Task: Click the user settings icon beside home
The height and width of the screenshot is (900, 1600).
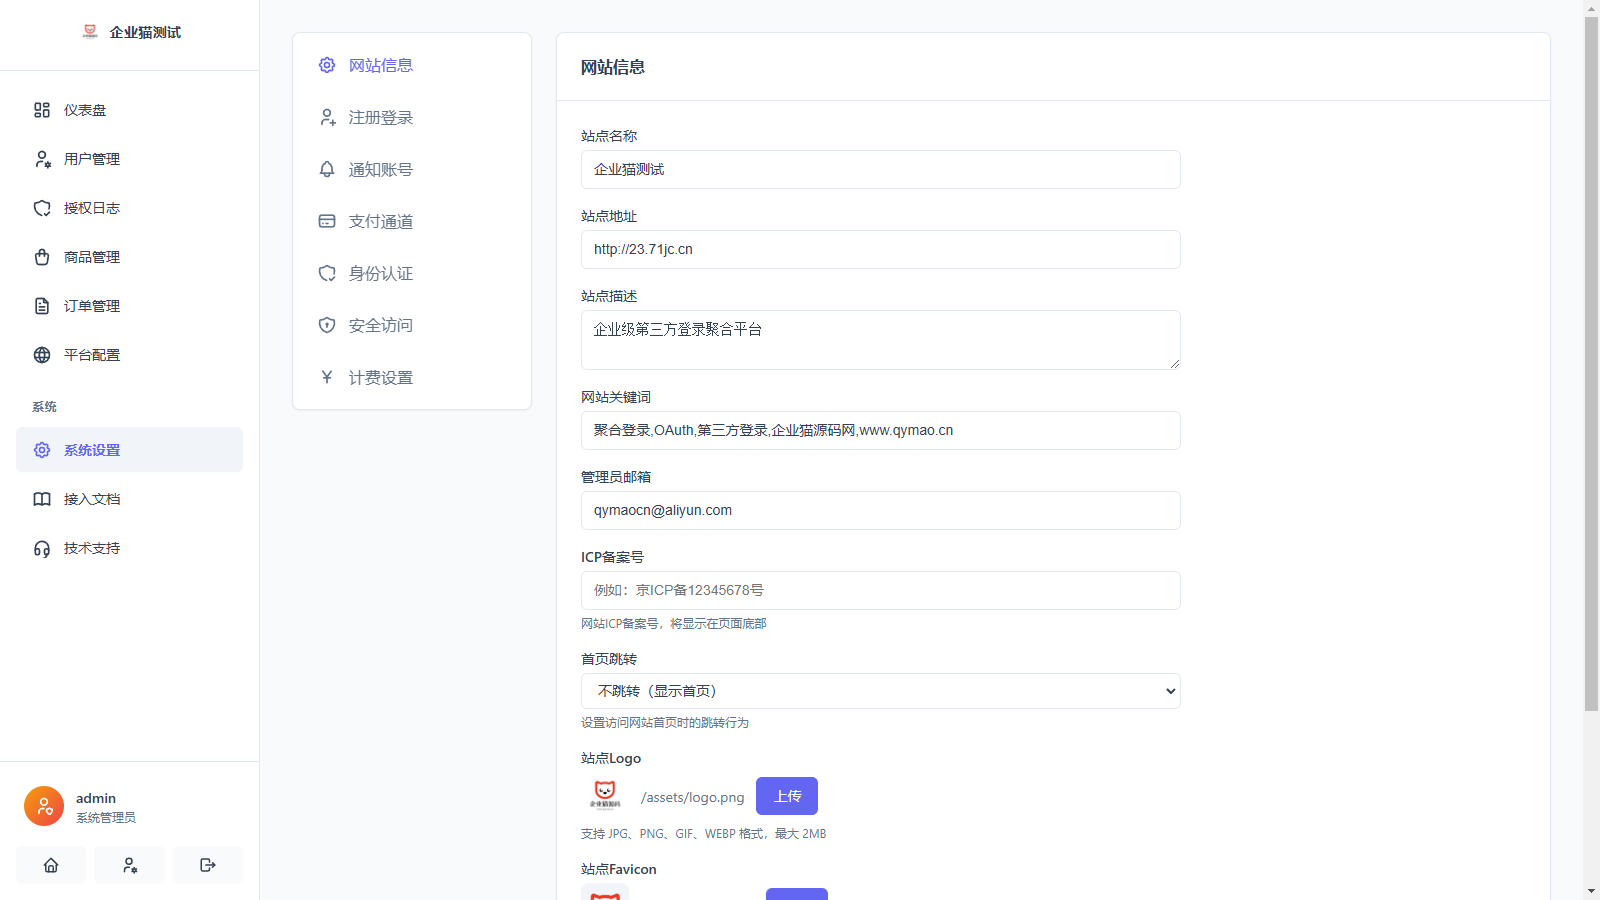Action: point(129,865)
